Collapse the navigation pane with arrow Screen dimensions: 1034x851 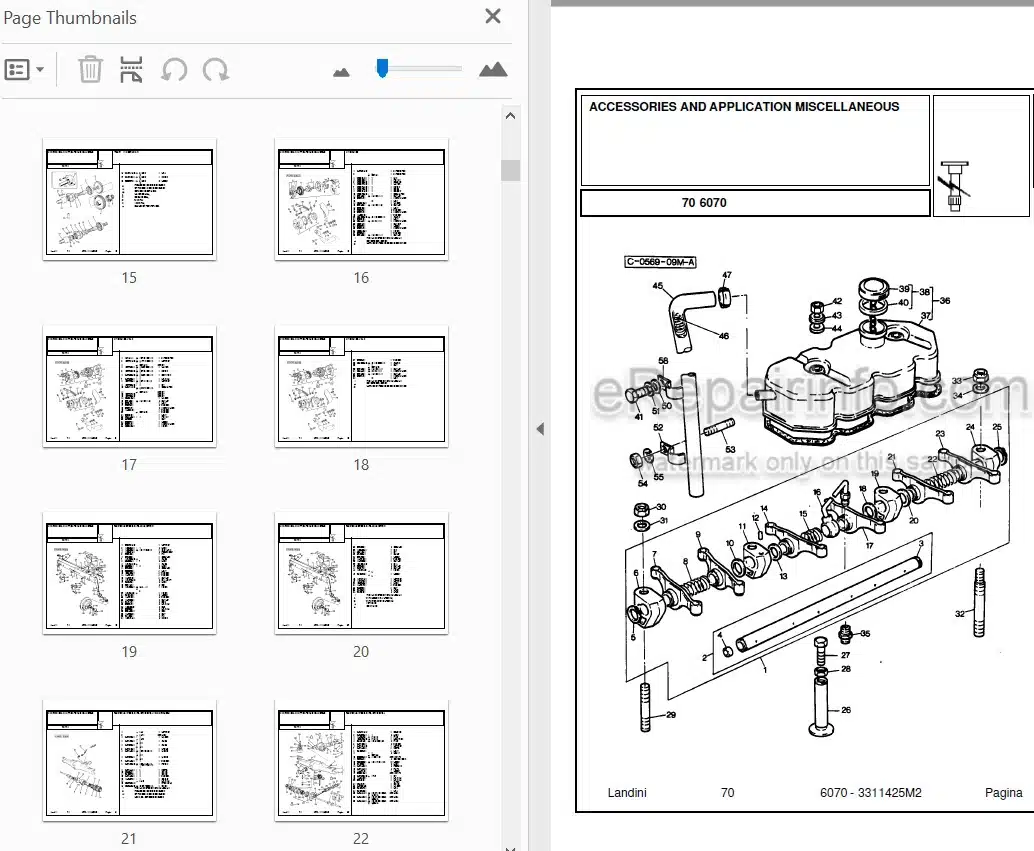[540, 429]
